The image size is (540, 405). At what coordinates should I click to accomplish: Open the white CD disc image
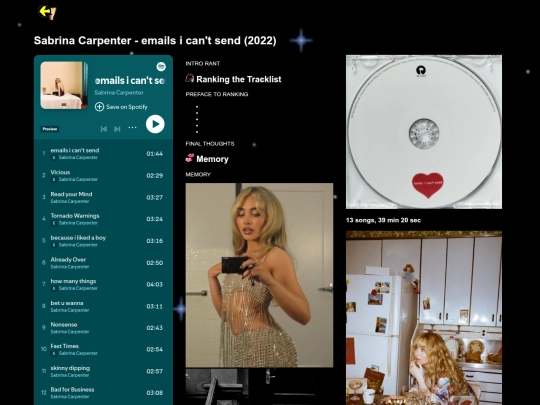coord(424,132)
